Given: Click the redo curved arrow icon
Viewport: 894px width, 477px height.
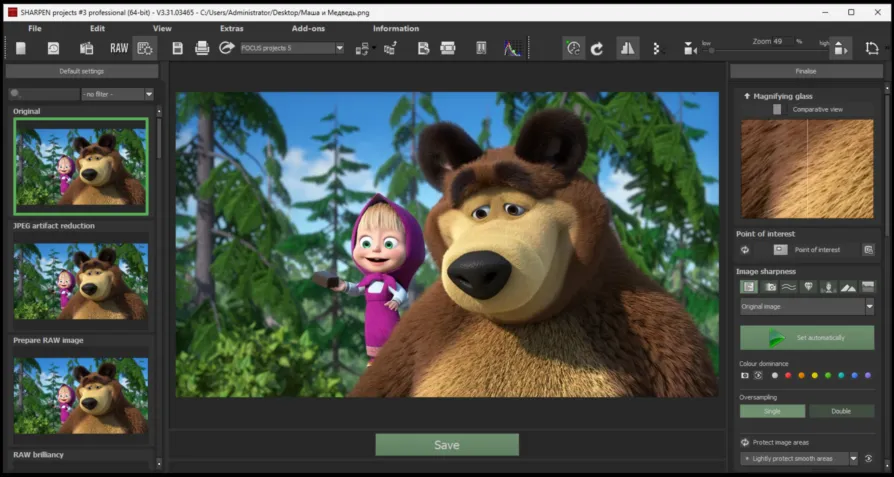Looking at the screenshot, I should (x=596, y=49).
